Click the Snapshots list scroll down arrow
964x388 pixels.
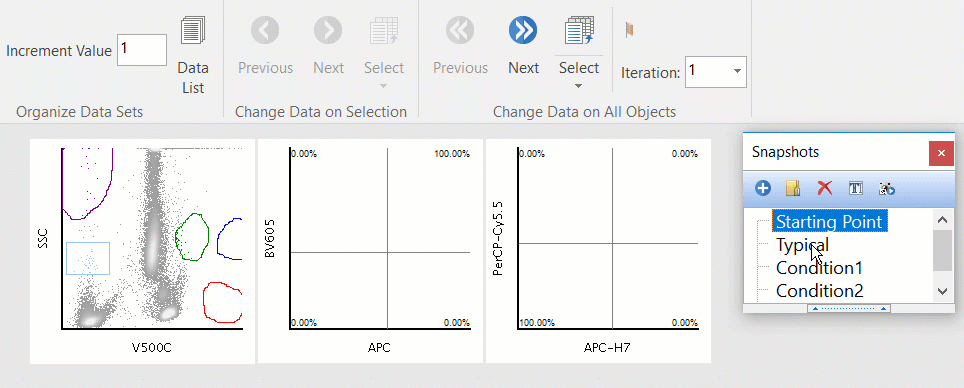942,291
